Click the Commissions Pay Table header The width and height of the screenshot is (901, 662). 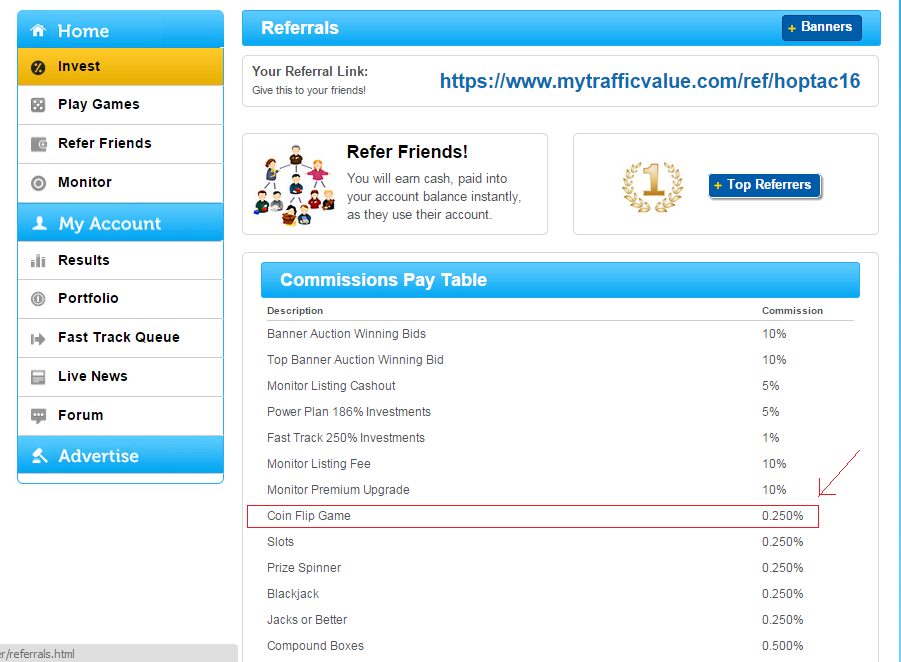point(560,280)
